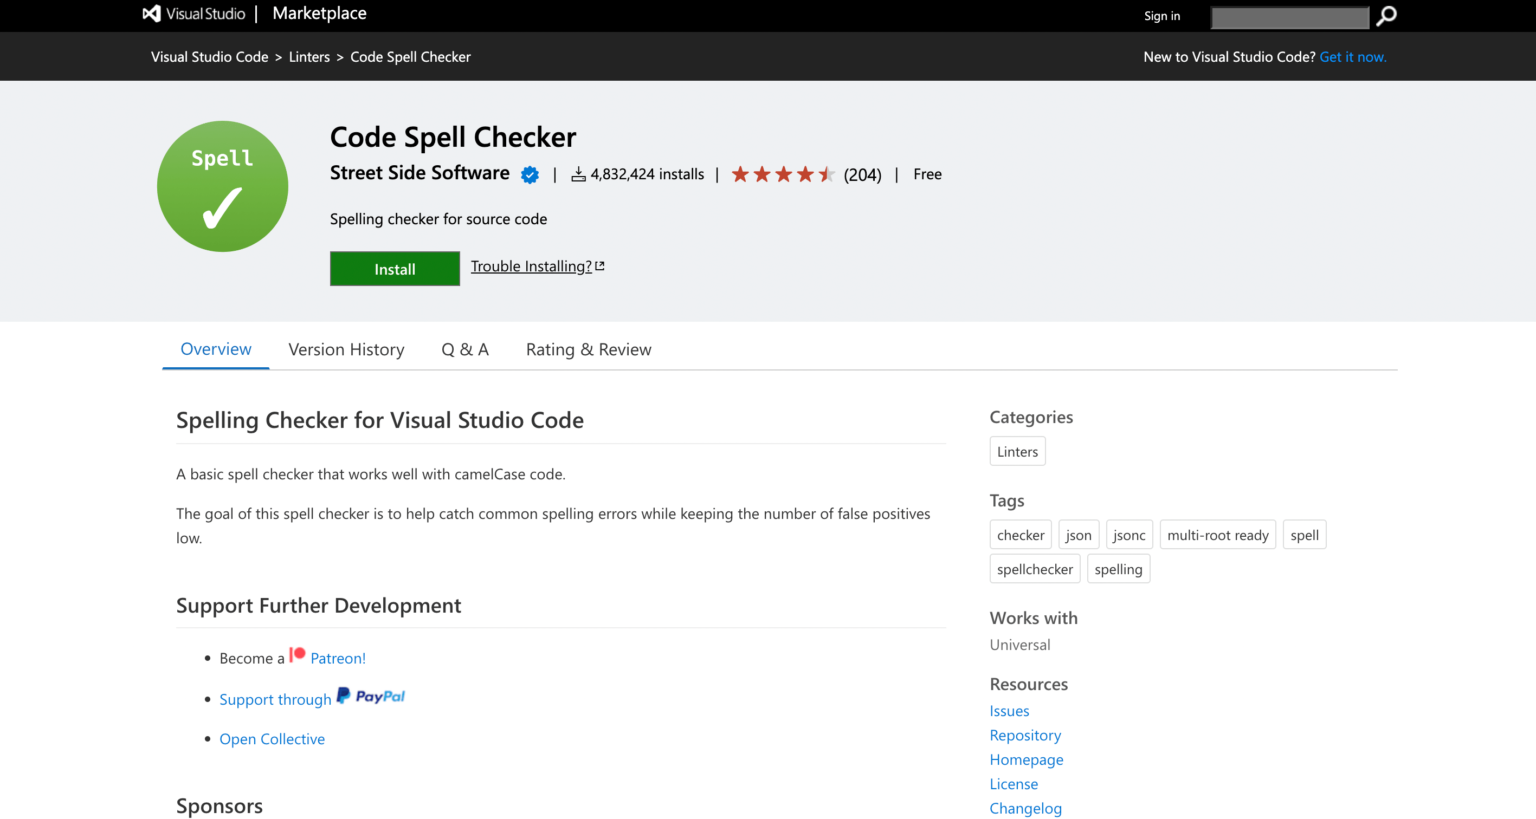Click the fourth star in the rating

(805, 173)
